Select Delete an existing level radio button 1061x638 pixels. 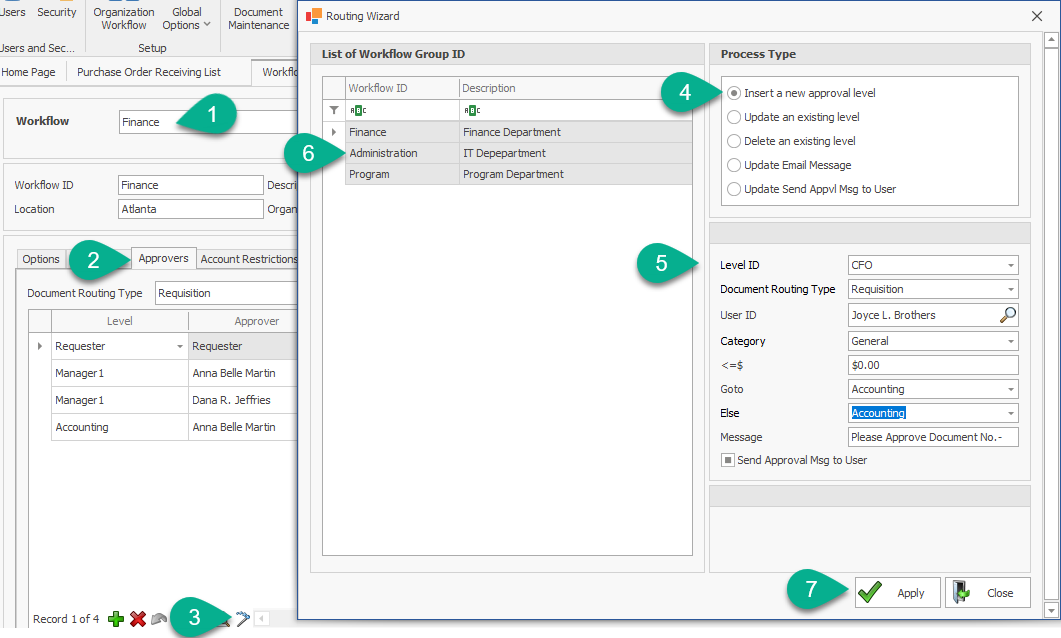[734, 141]
